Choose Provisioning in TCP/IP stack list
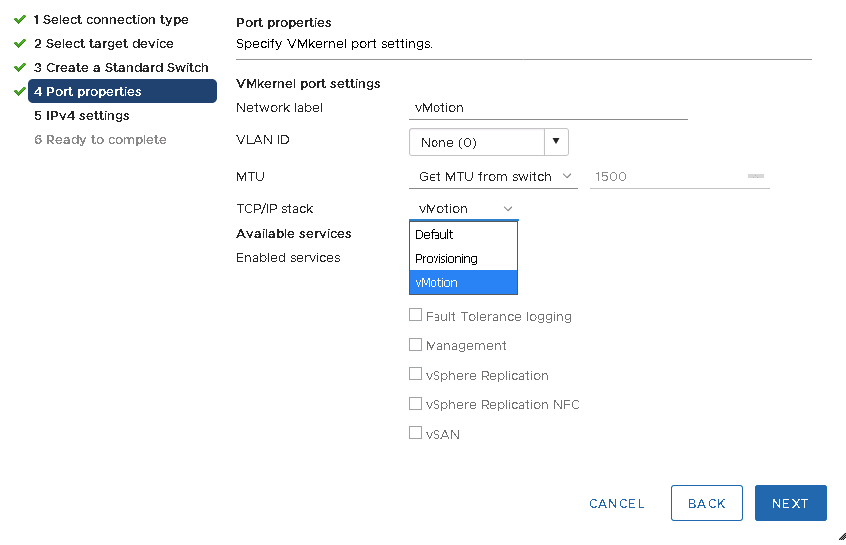Screen dimensions: 846x545 (x=463, y=258)
